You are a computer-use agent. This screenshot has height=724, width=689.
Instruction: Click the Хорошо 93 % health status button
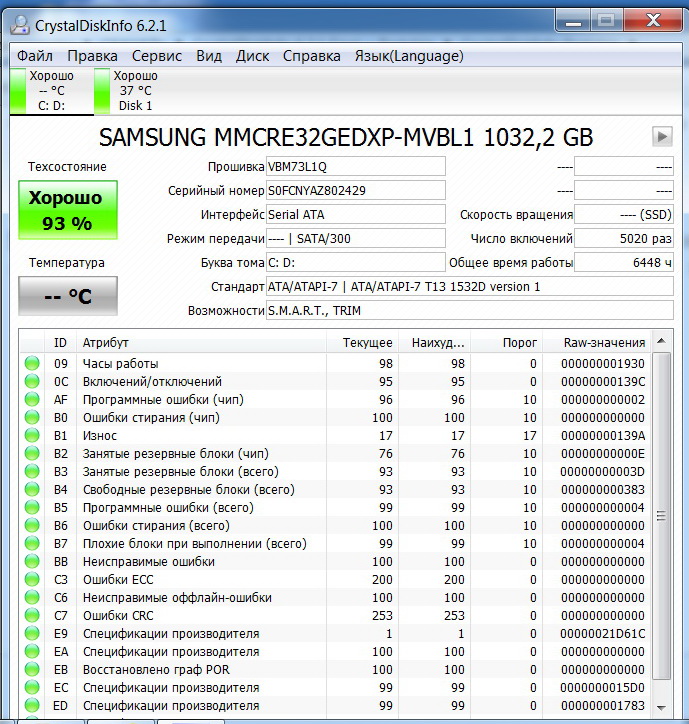coord(68,210)
